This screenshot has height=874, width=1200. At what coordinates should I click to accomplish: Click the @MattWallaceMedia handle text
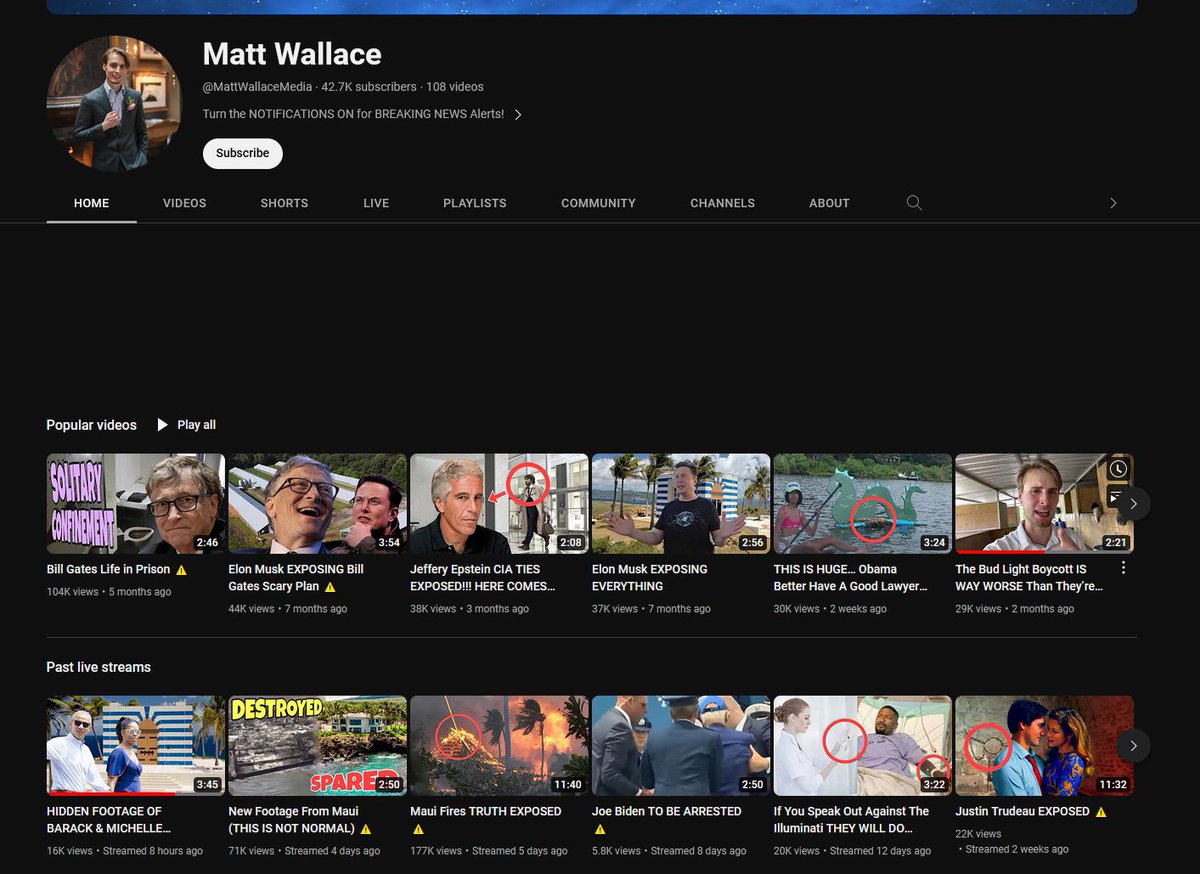(258, 87)
